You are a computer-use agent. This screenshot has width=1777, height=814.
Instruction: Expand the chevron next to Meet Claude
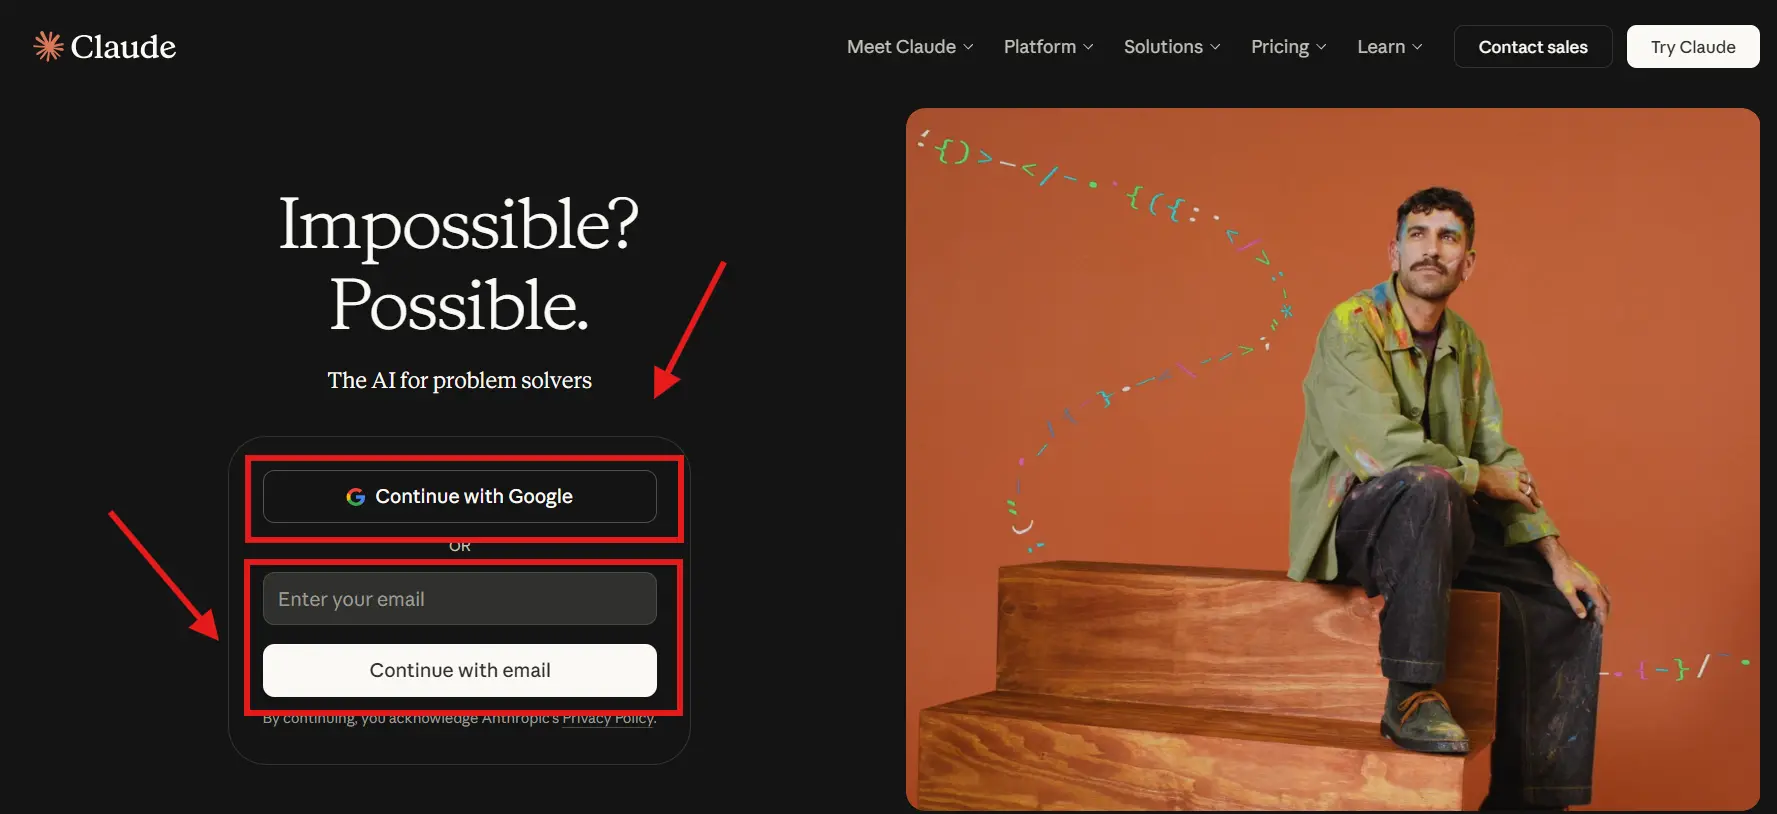[x=968, y=47]
